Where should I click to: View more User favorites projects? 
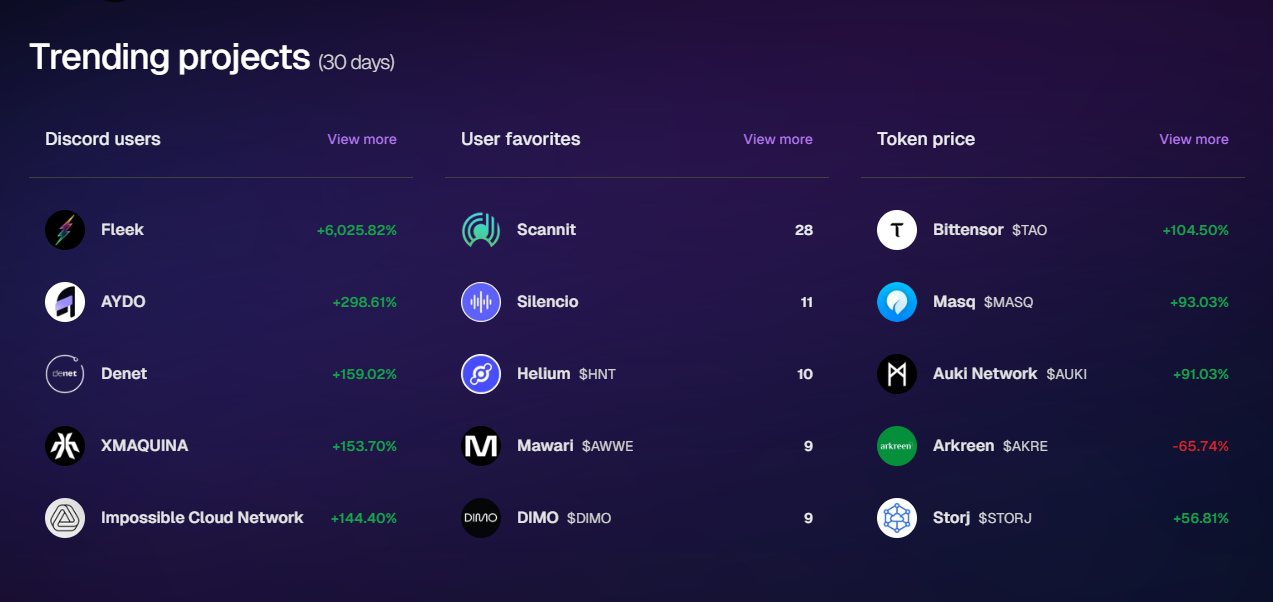coord(778,139)
